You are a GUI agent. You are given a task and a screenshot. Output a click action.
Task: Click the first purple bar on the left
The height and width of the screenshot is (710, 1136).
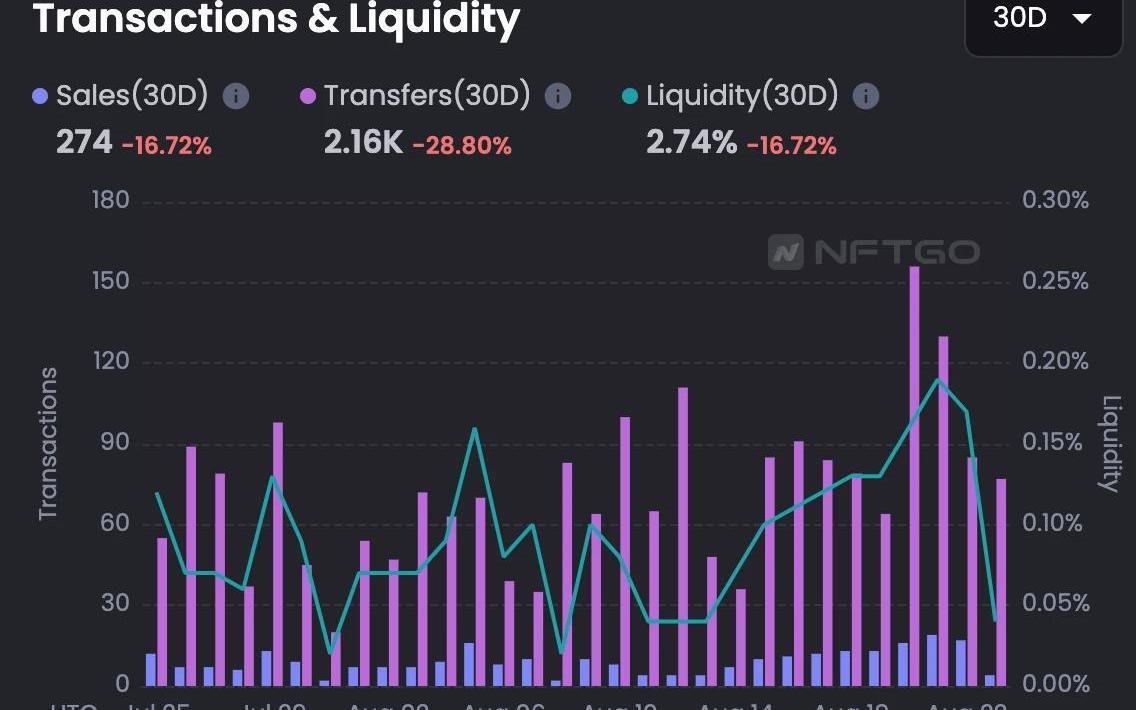click(x=163, y=612)
